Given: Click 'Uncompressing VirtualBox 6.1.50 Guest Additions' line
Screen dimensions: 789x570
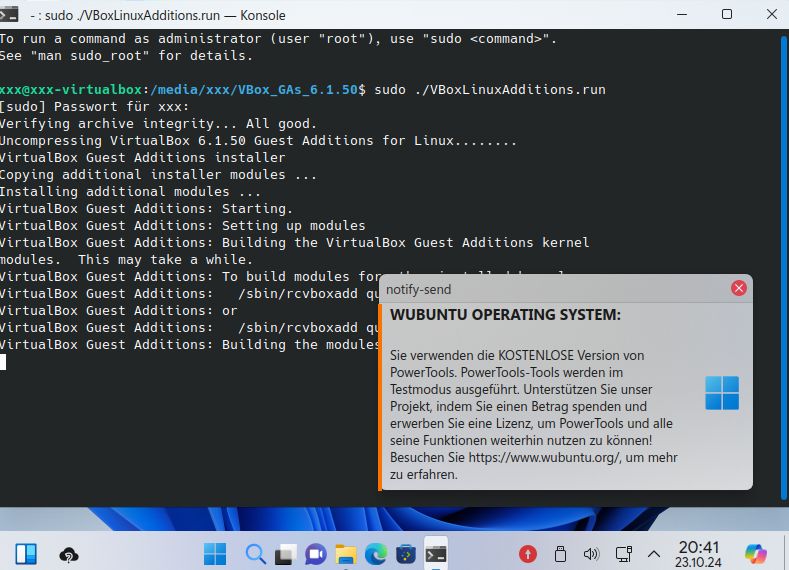Looking at the screenshot, I should [x=258, y=141].
